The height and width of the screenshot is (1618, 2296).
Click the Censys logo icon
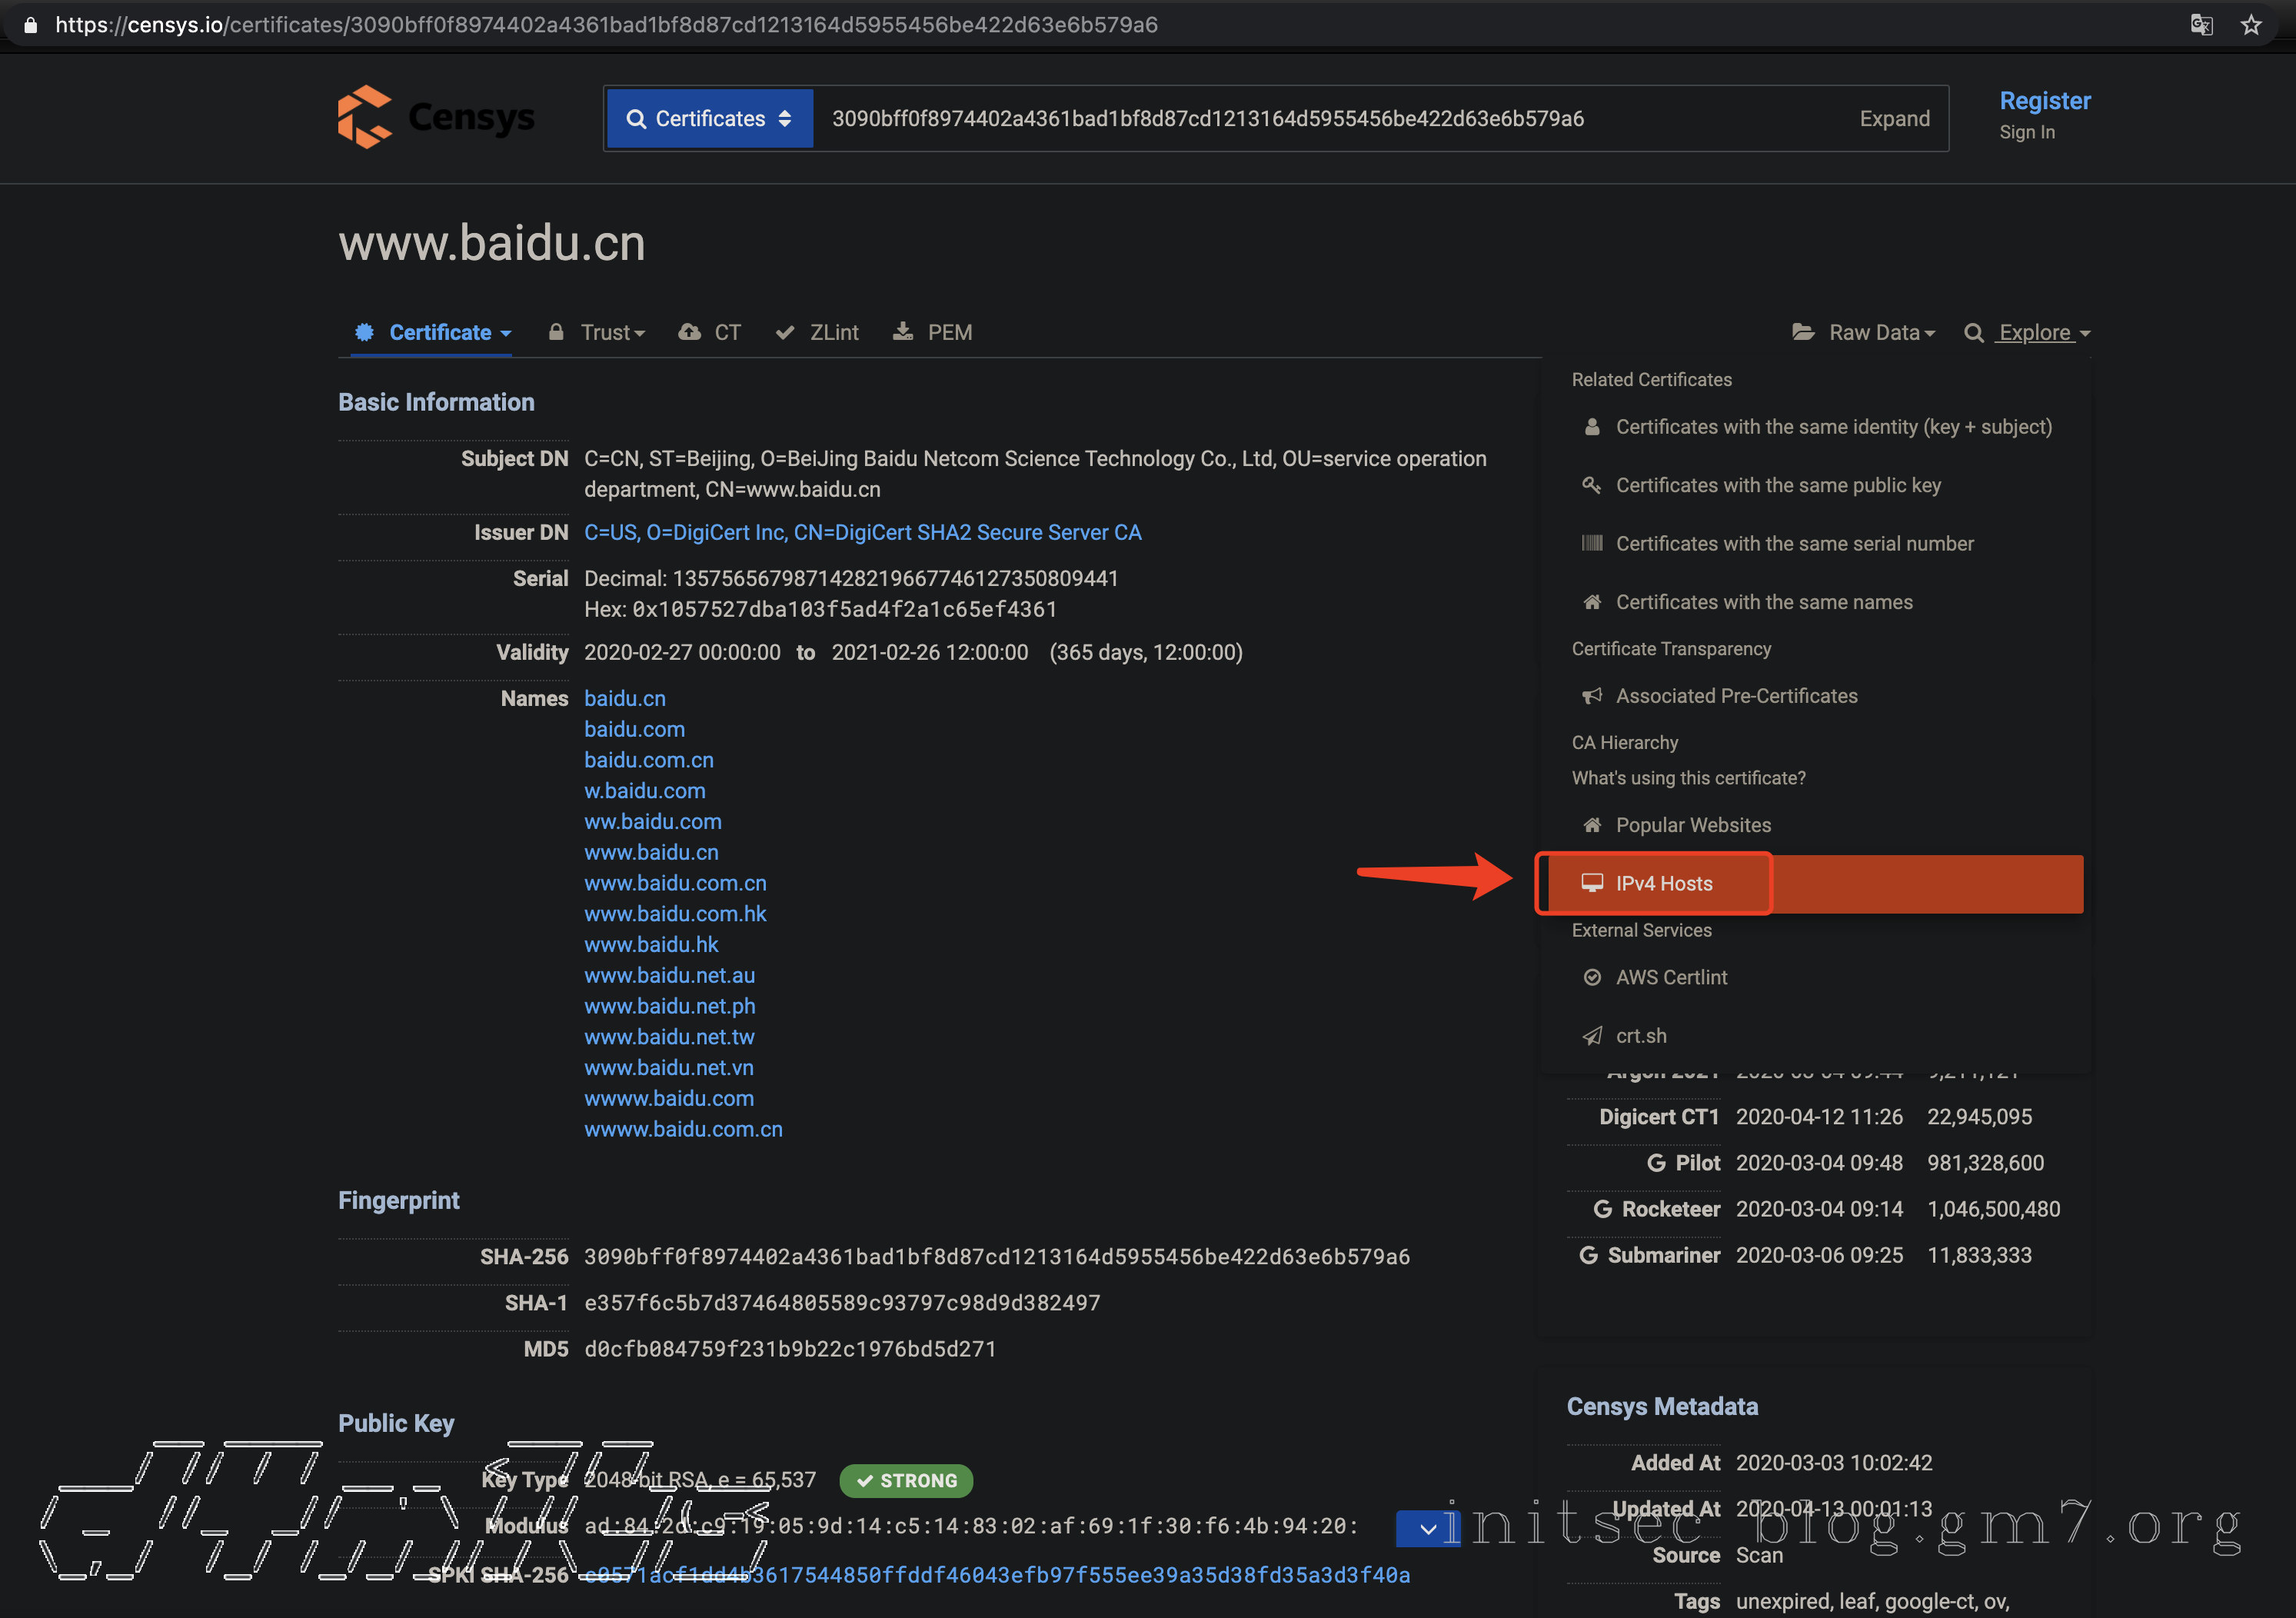click(x=364, y=117)
